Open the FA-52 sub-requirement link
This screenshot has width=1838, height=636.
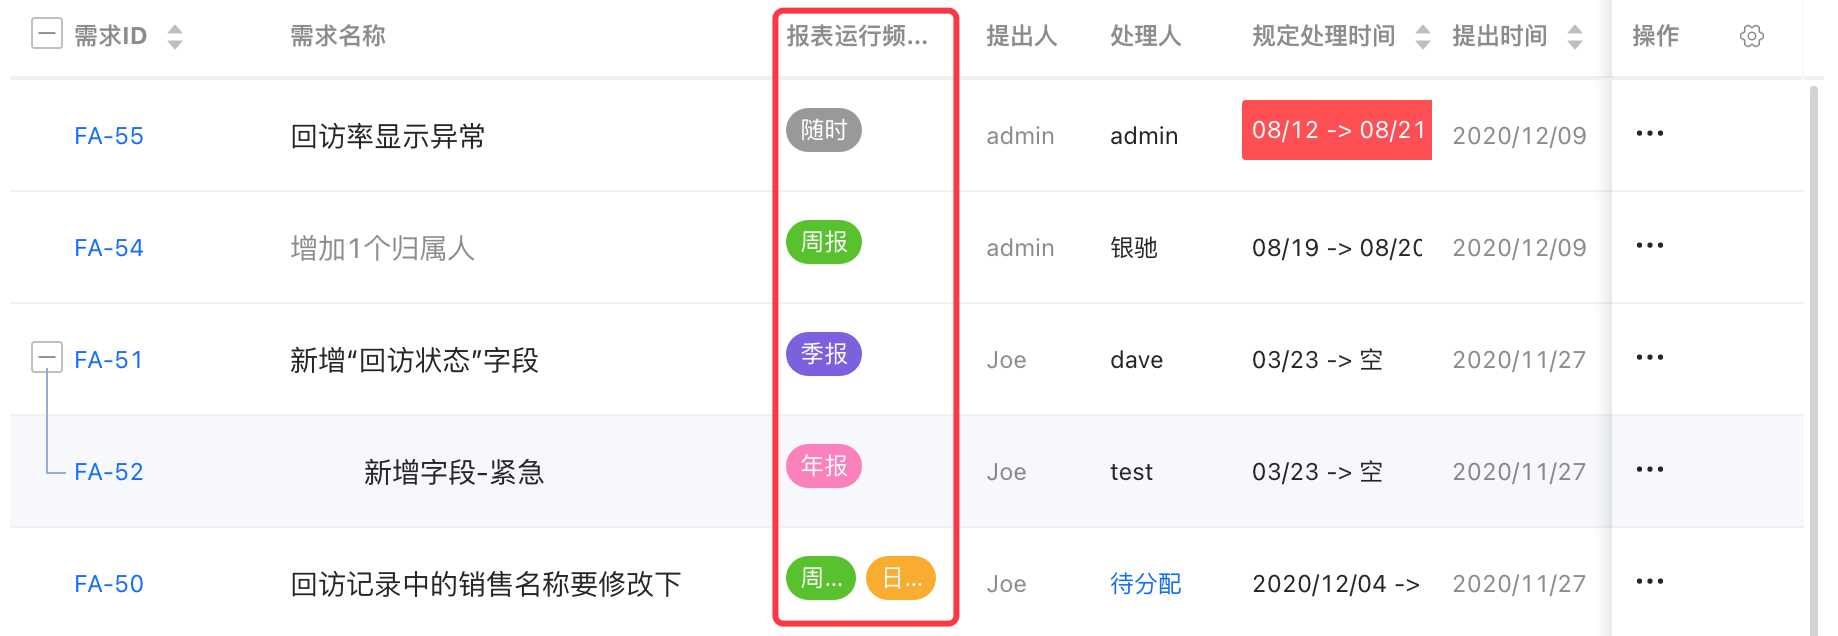coord(109,472)
